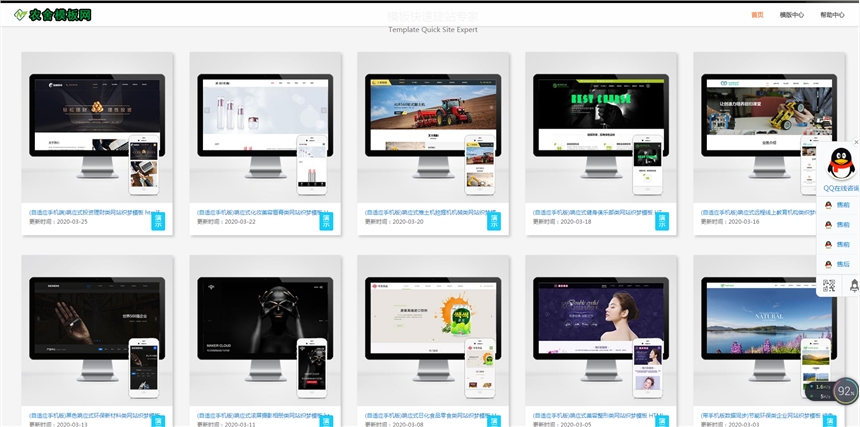This screenshot has width=860, height=427.
Task: Click the rocket back-to-top icon
Action: pyautogui.click(x=853, y=286)
